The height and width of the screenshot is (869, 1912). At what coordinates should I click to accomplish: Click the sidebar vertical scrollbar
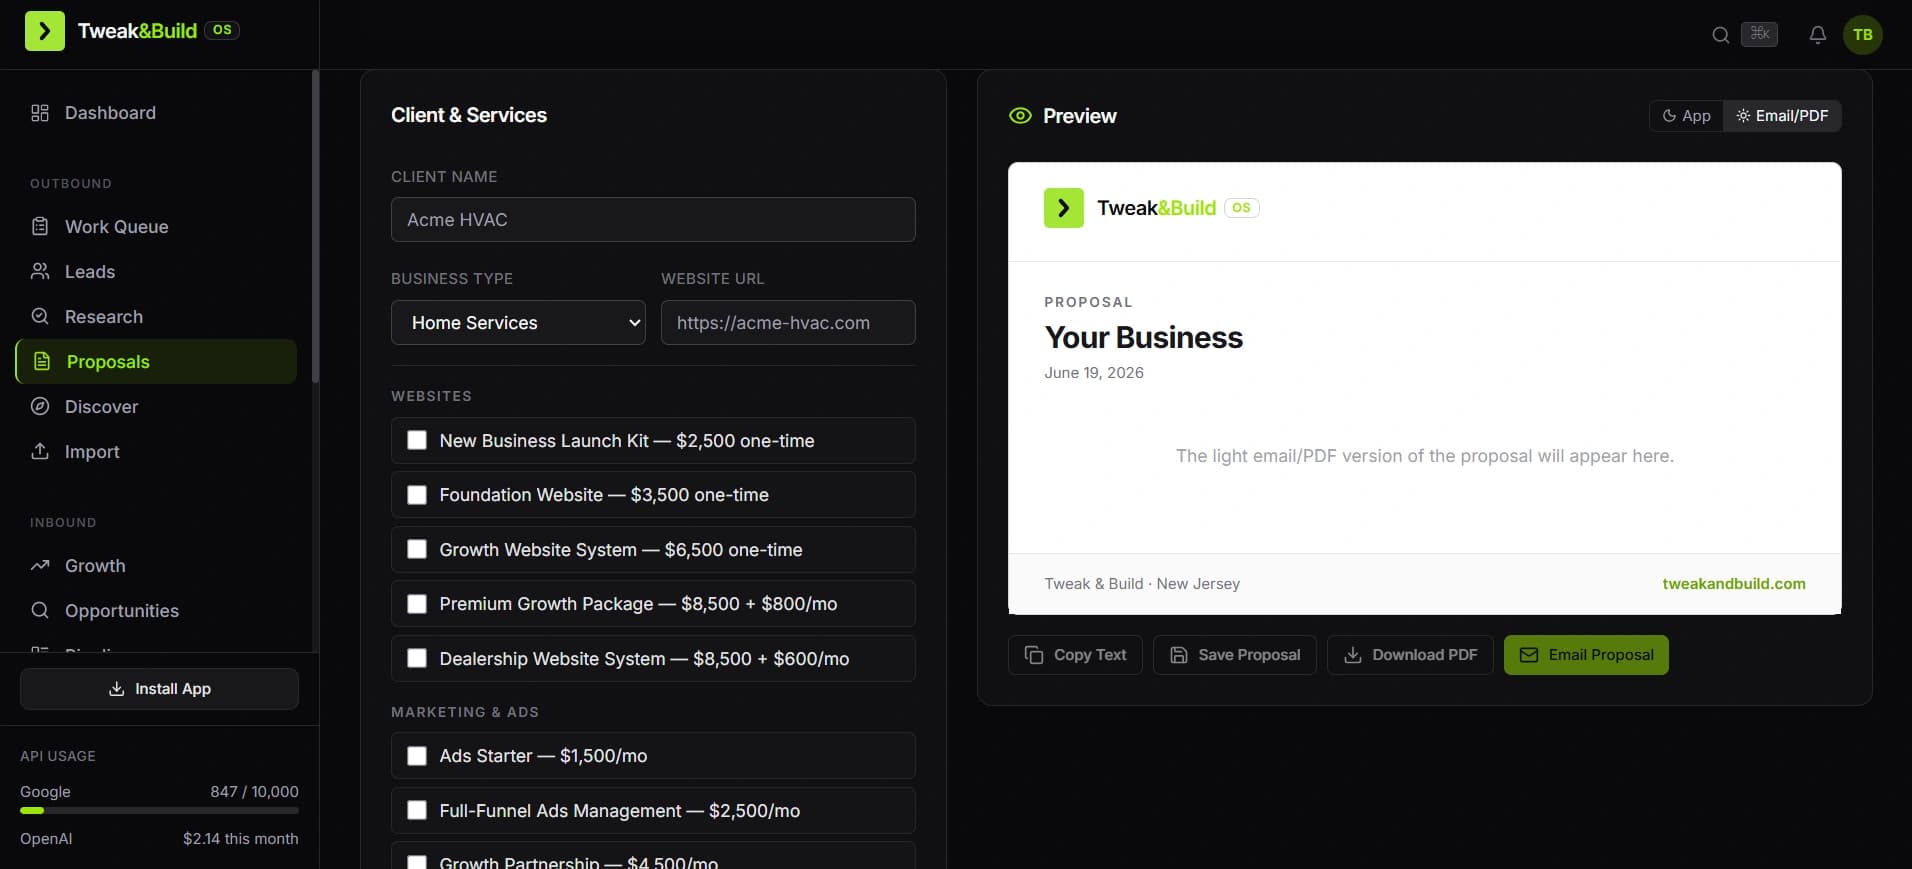tap(315, 227)
